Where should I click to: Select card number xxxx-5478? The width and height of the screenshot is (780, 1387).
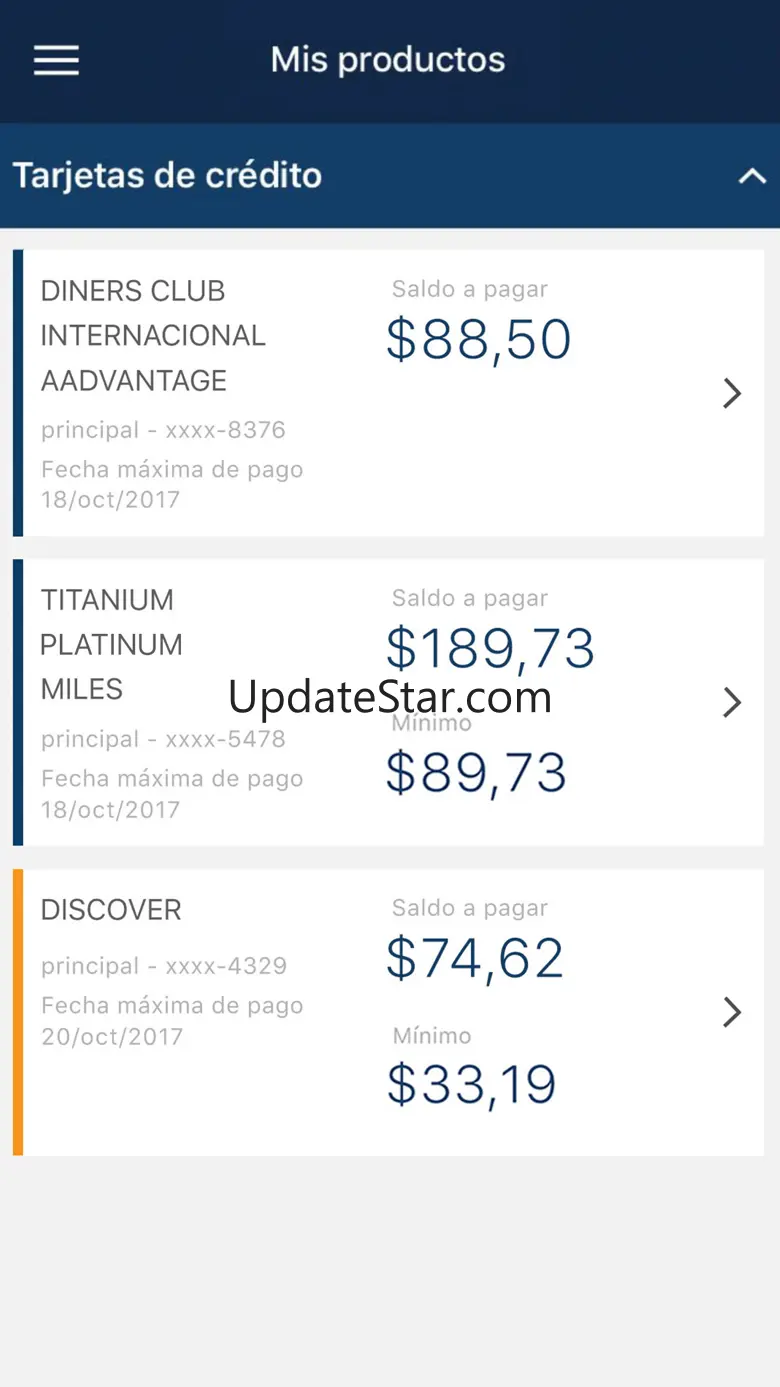tap(225, 739)
